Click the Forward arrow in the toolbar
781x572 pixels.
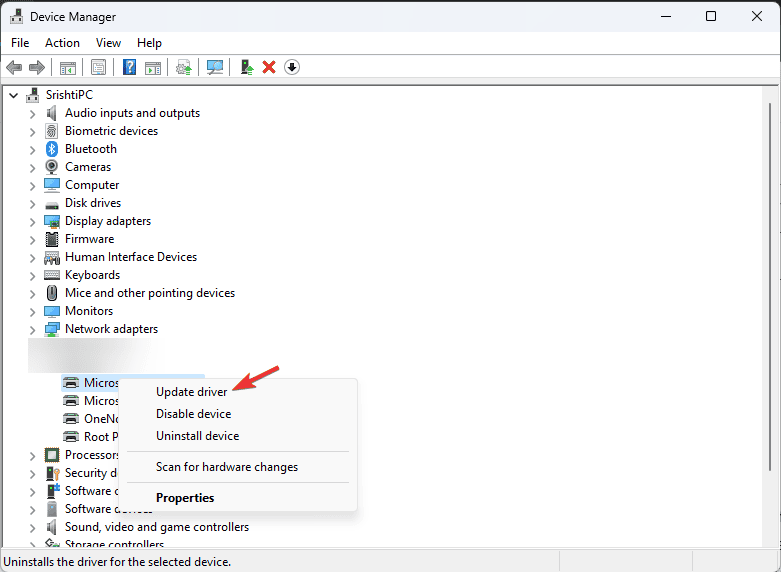tap(37, 67)
